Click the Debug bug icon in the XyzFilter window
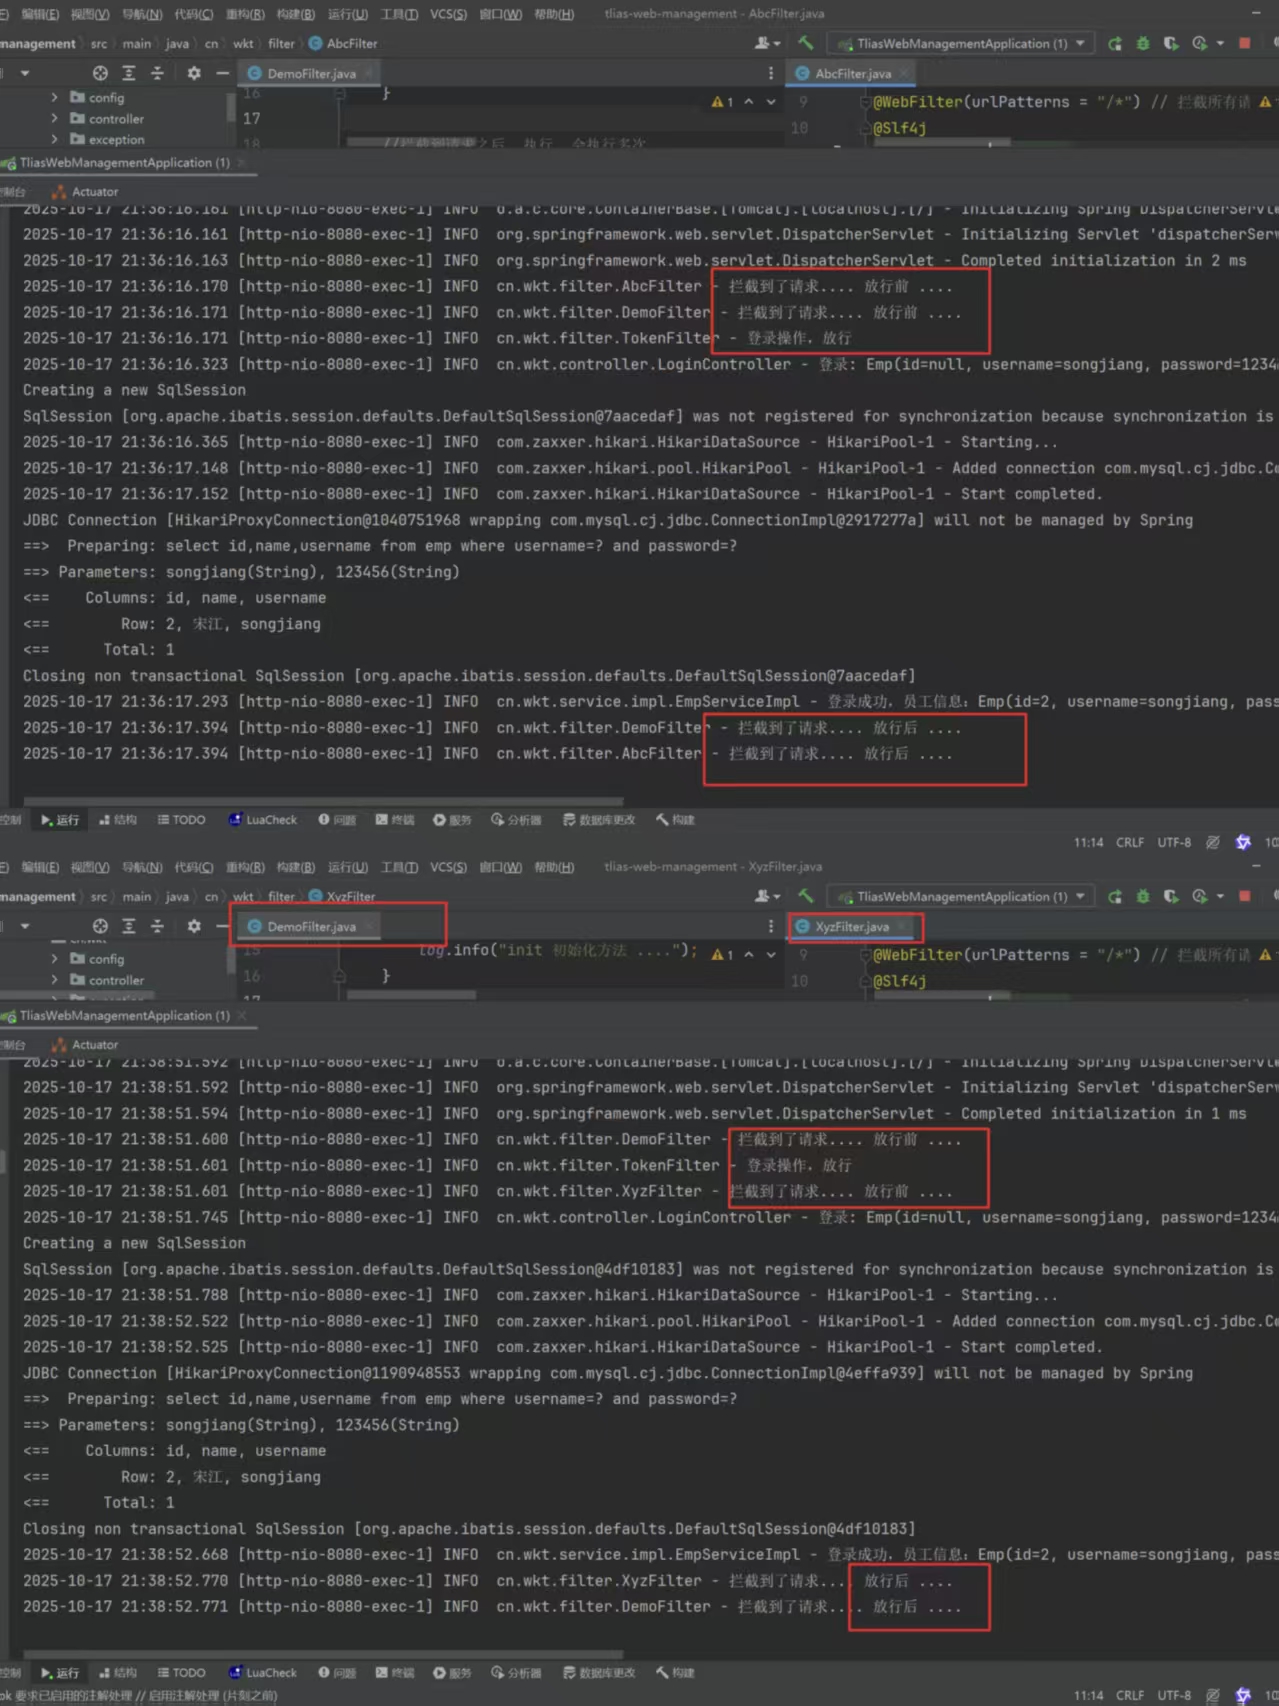The width and height of the screenshot is (1279, 1706). 1142,897
